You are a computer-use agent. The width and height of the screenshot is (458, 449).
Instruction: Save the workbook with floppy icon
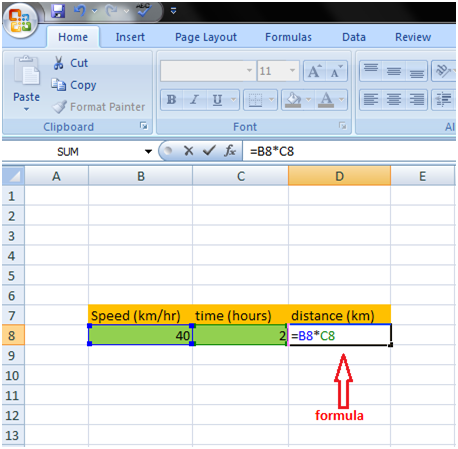point(58,11)
